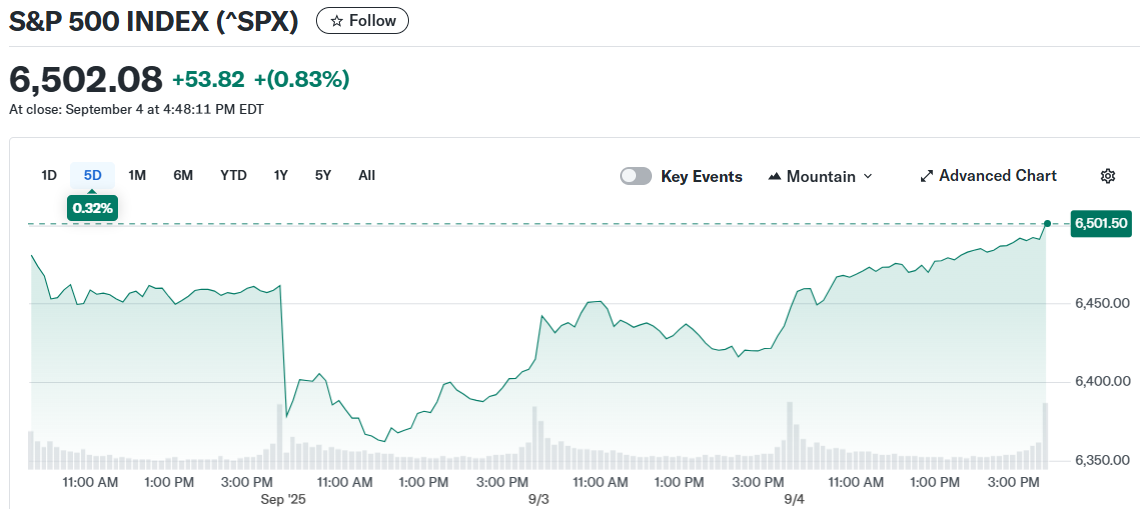The height and width of the screenshot is (509, 1140).
Task: Click the S&P 500 INDEX heading
Action: 154,22
